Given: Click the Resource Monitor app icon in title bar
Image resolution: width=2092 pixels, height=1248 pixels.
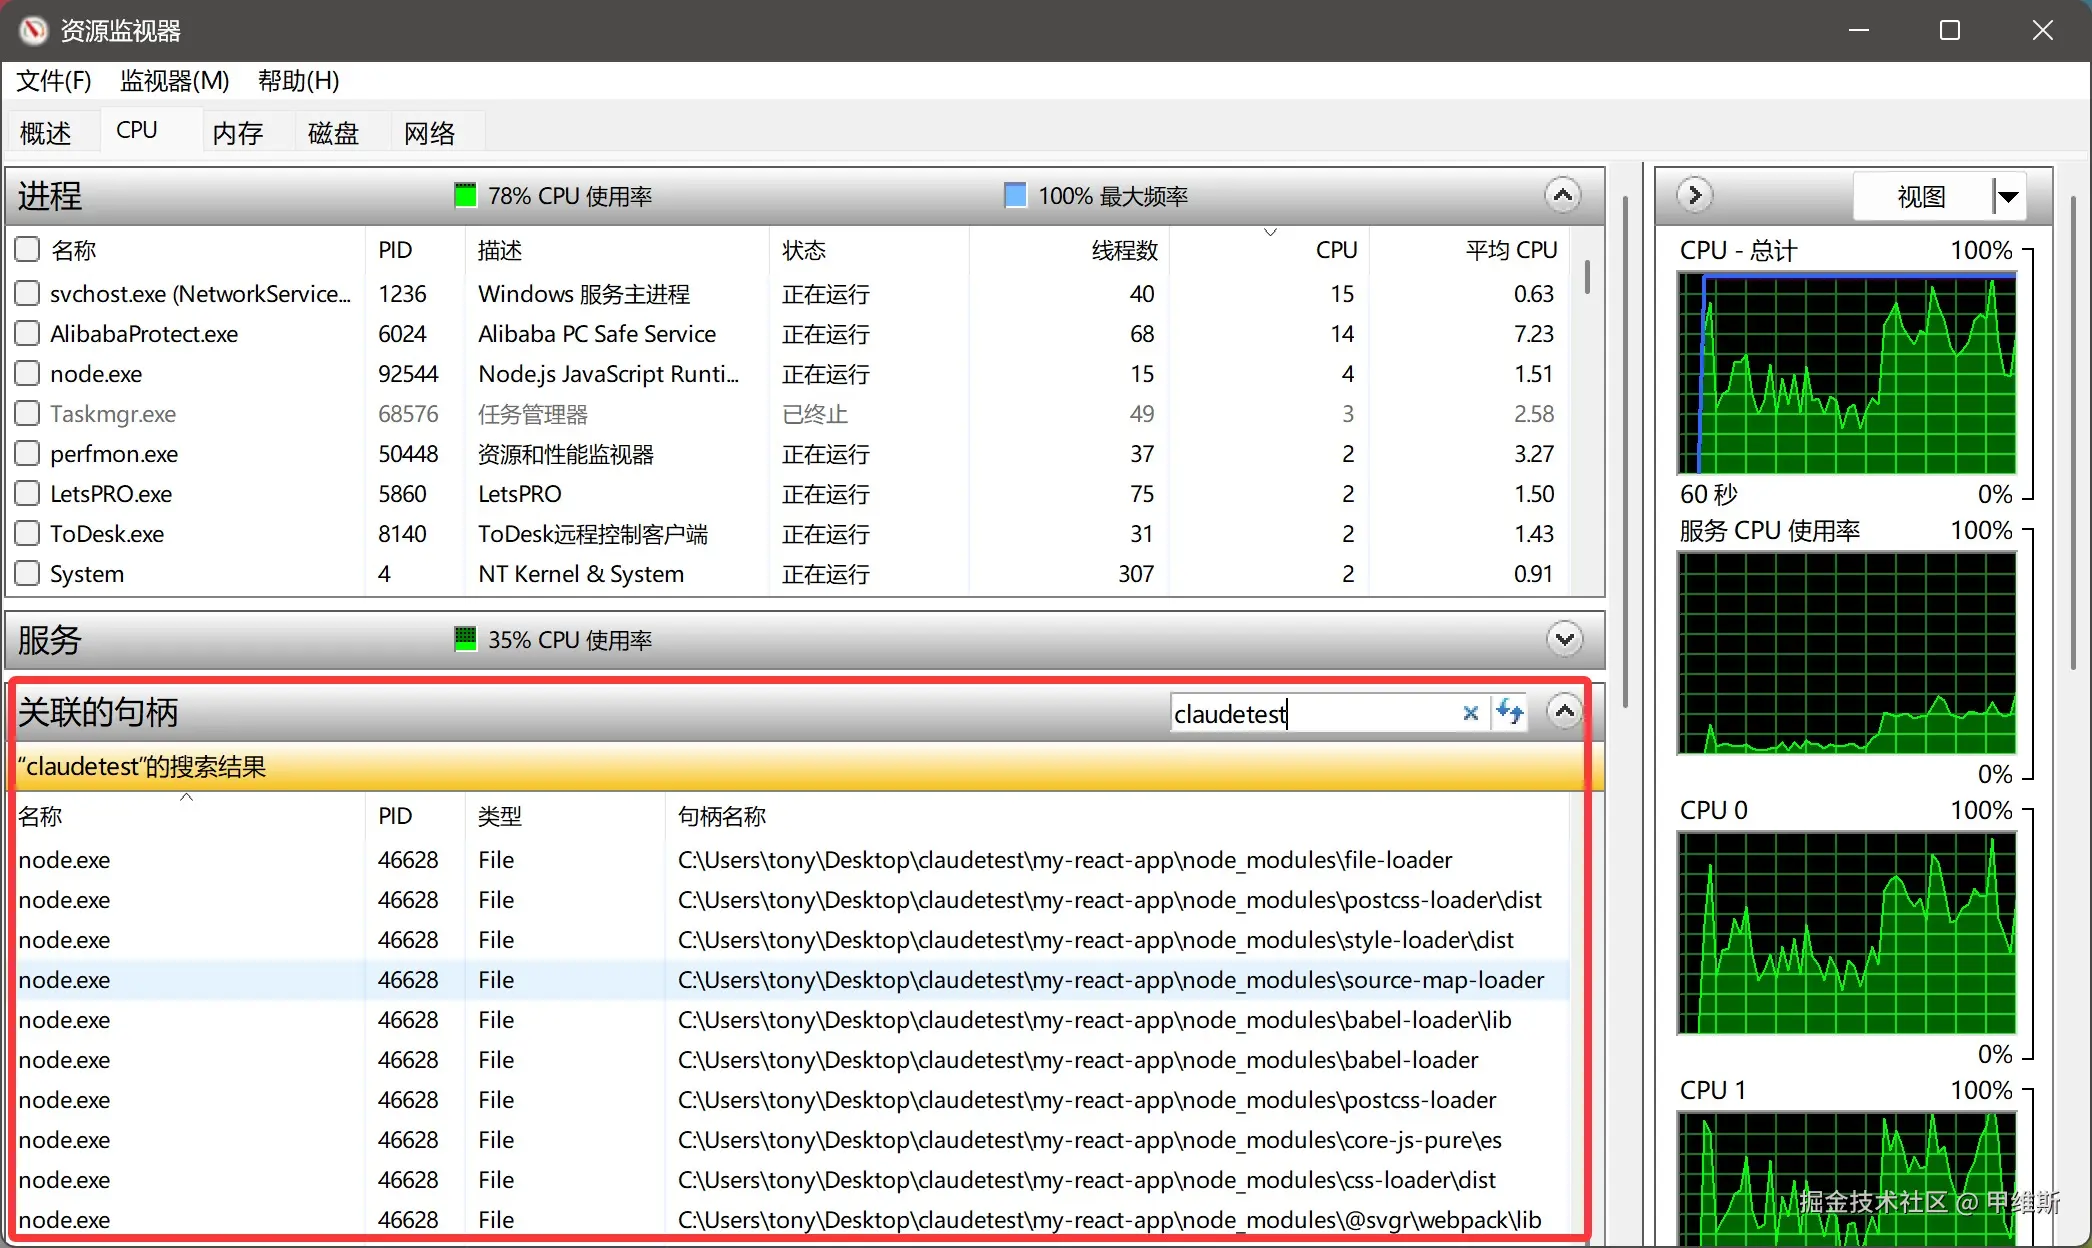Looking at the screenshot, I should pyautogui.click(x=33, y=31).
